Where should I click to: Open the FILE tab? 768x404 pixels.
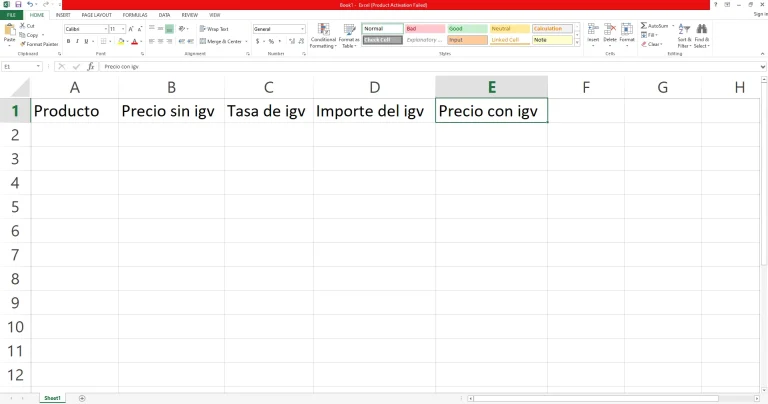tap(11, 15)
